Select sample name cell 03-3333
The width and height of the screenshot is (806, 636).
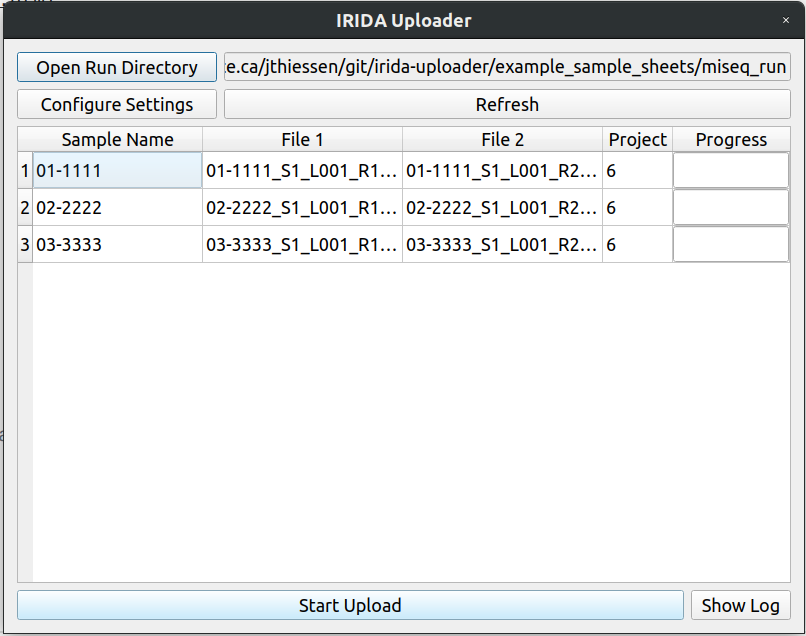point(118,244)
